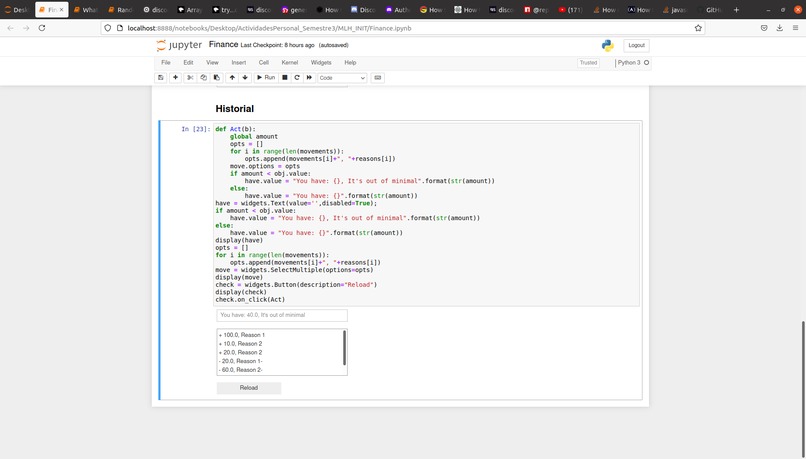The height and width of the screenshot is (459, 806).
Task: Reload the browser page
Action: coord(42,28)
